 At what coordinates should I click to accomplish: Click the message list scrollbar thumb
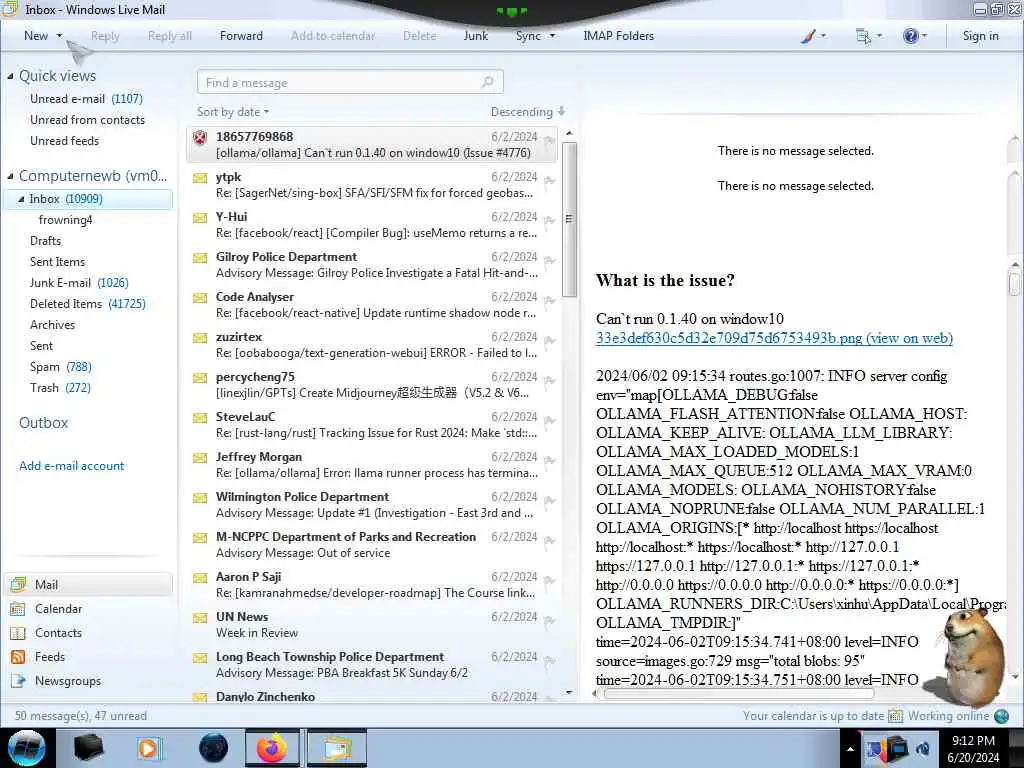point(569,219)
